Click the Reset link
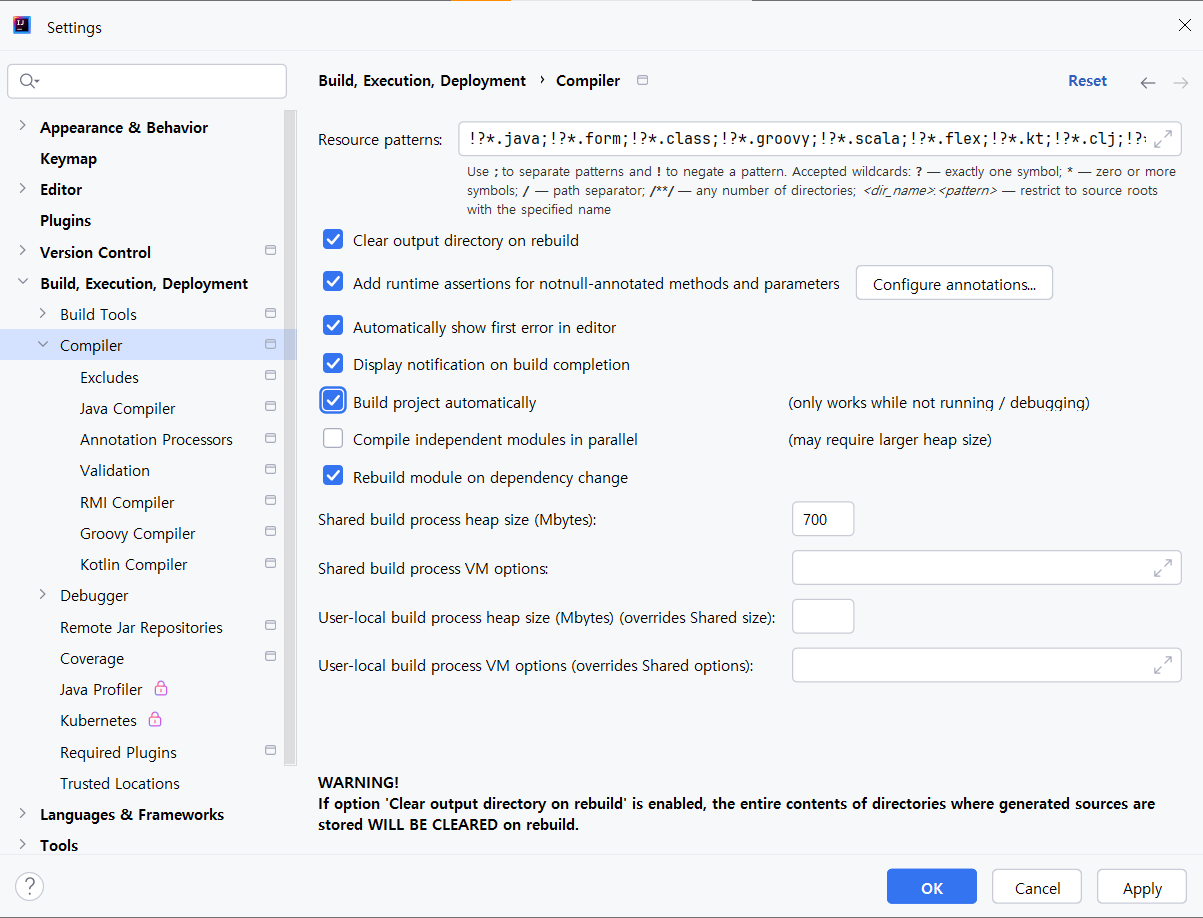1203x918 pixels. click(x=1087, y=81)
